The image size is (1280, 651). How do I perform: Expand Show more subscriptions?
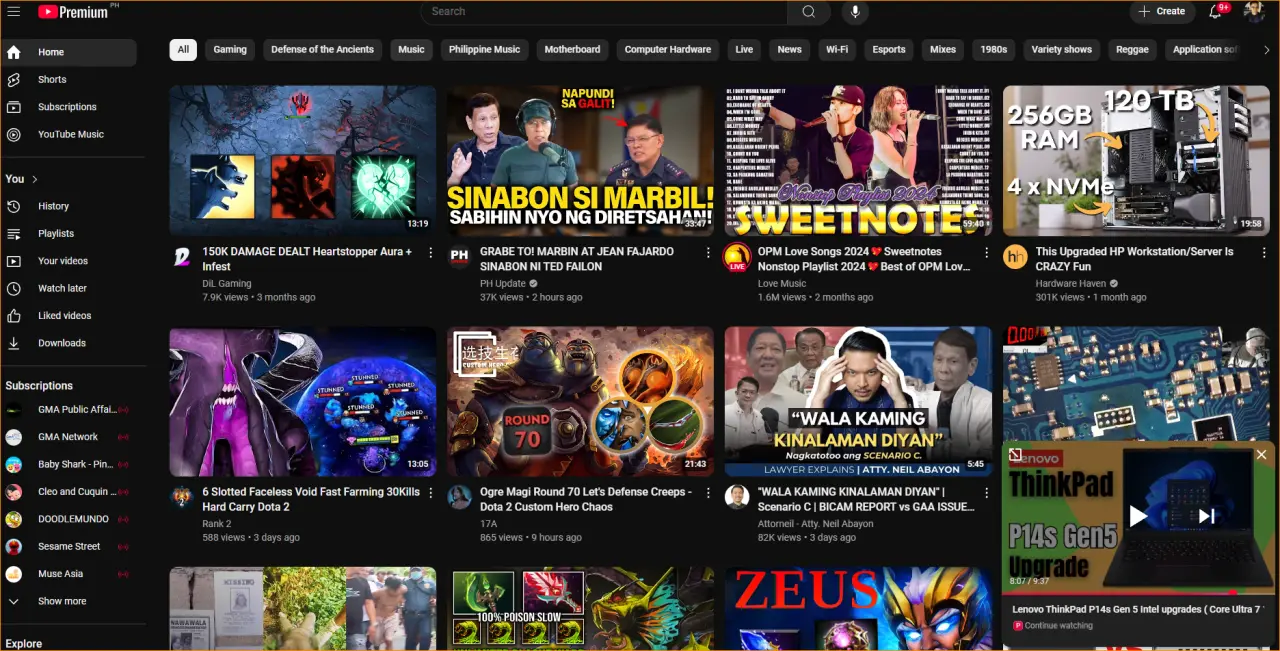coord(69,601)
